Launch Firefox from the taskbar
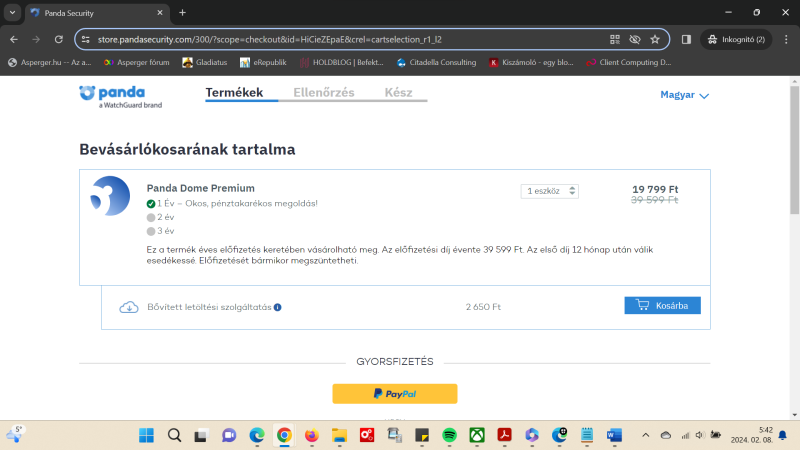Viewport: 800px width, 450px height. (312, 435)
